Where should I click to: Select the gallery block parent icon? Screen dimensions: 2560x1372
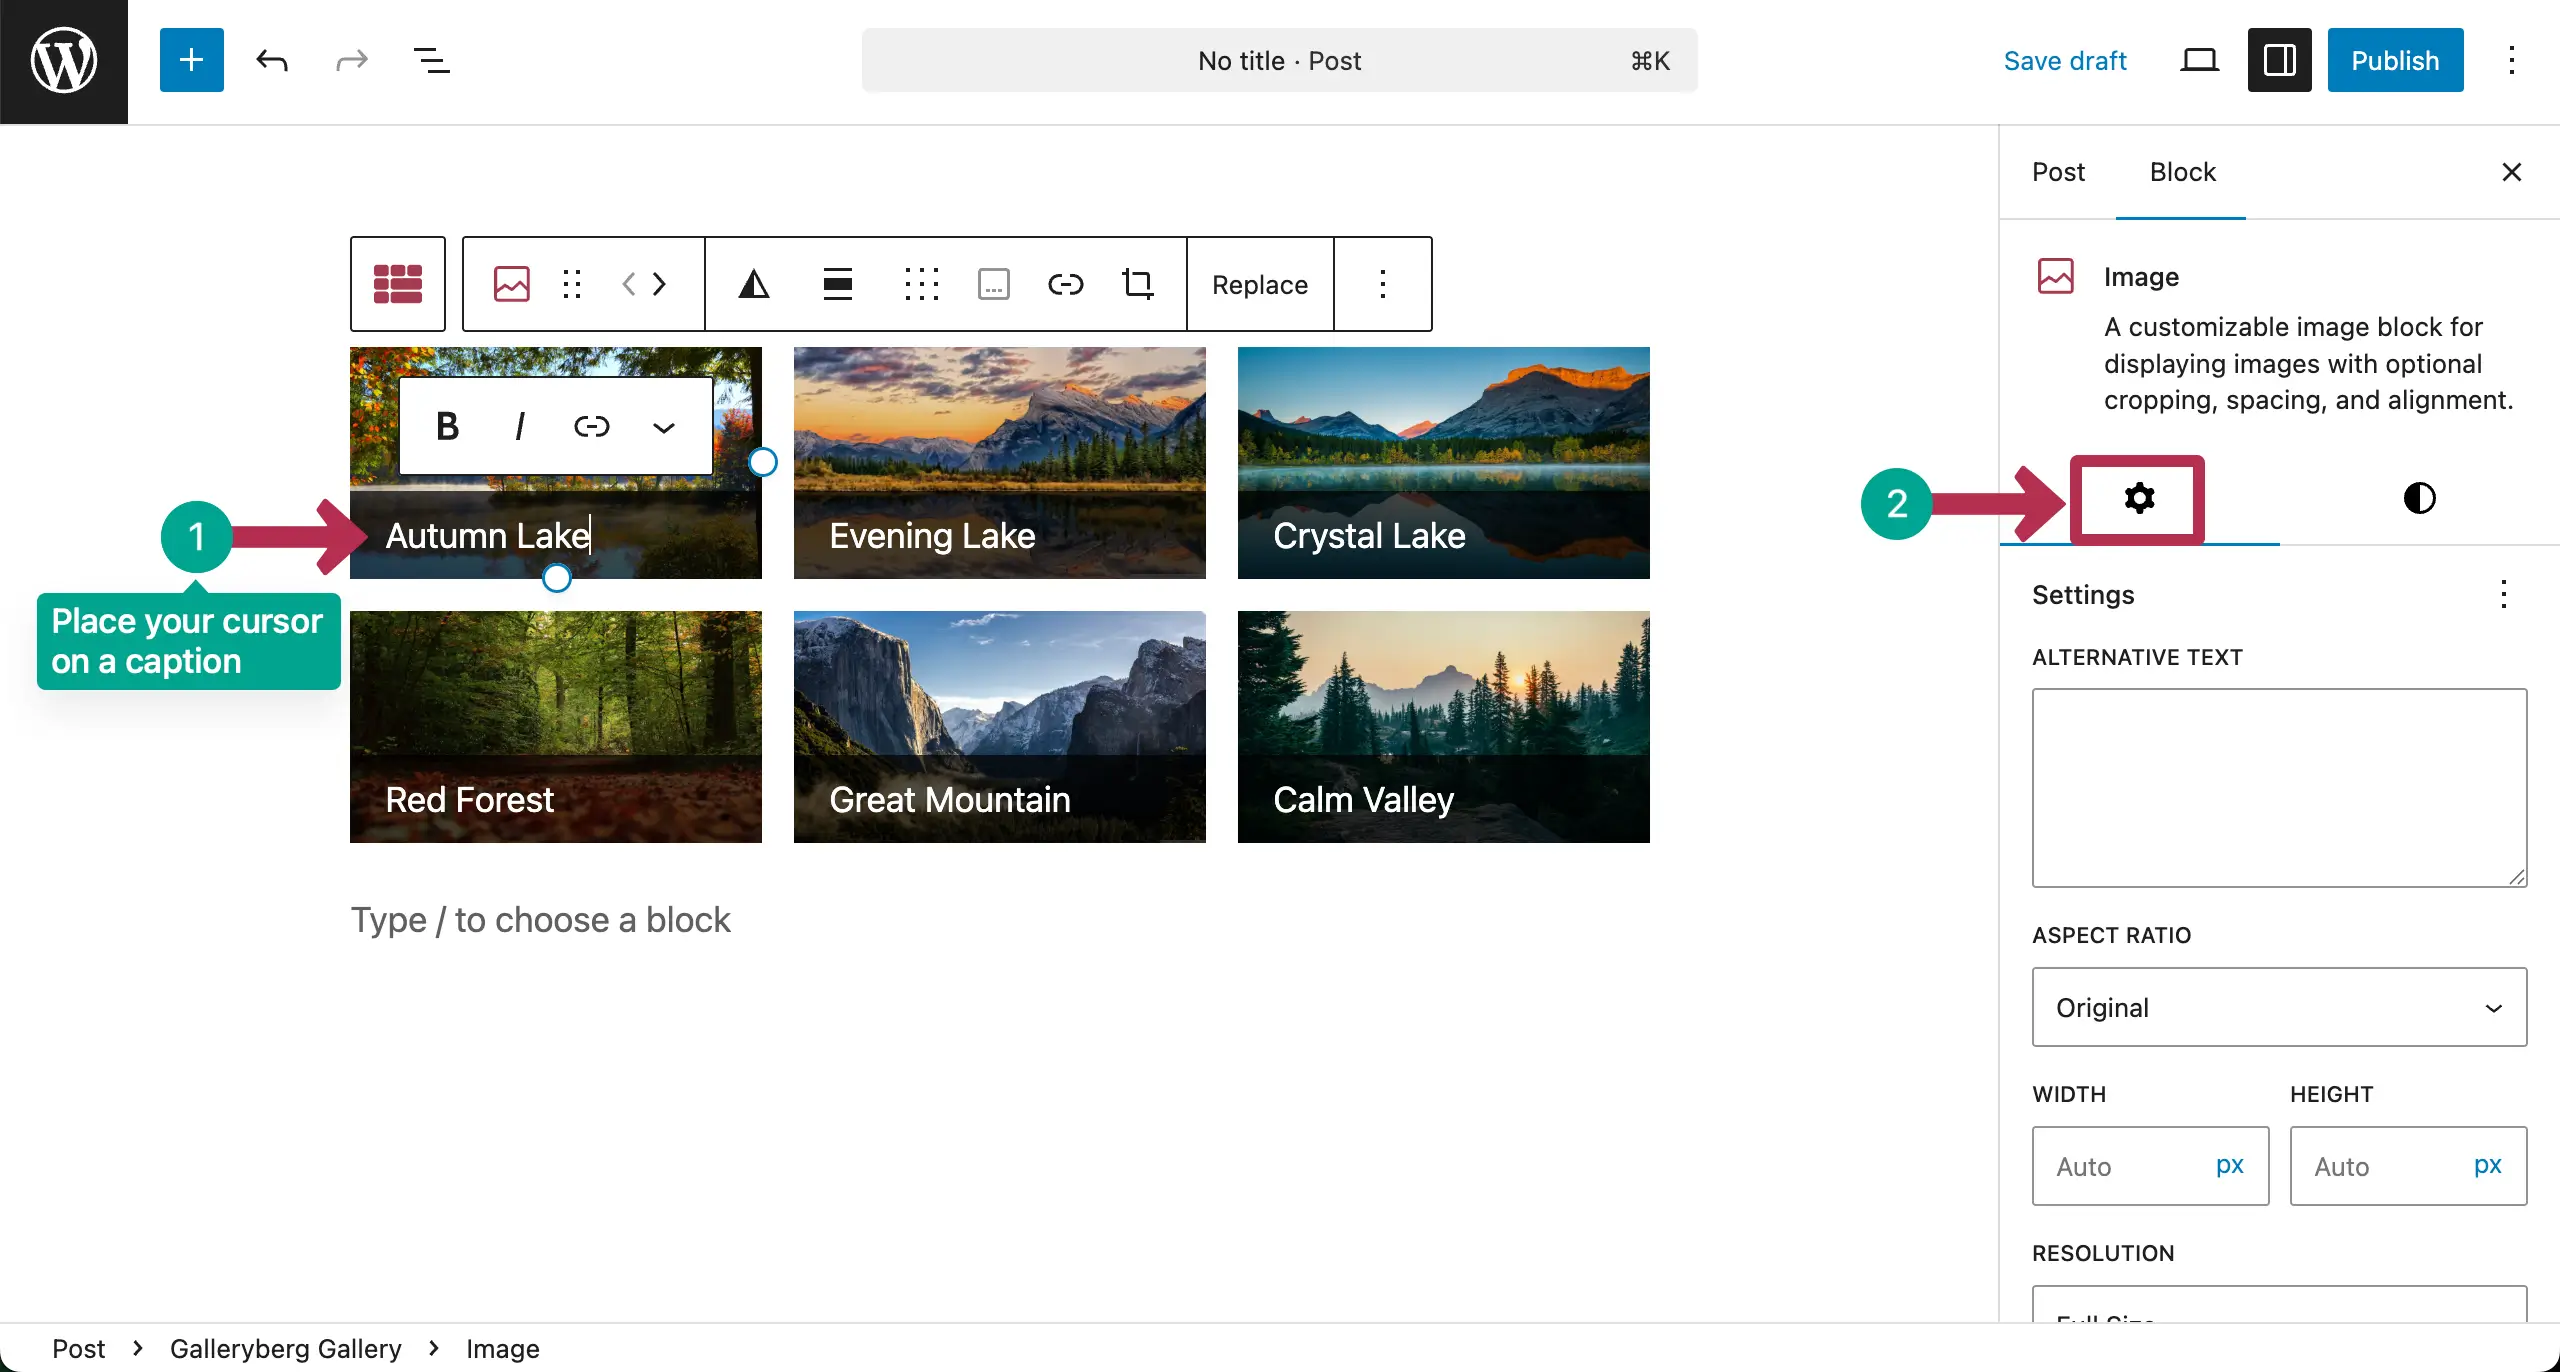pyautogui.click(x=397, y=284)
